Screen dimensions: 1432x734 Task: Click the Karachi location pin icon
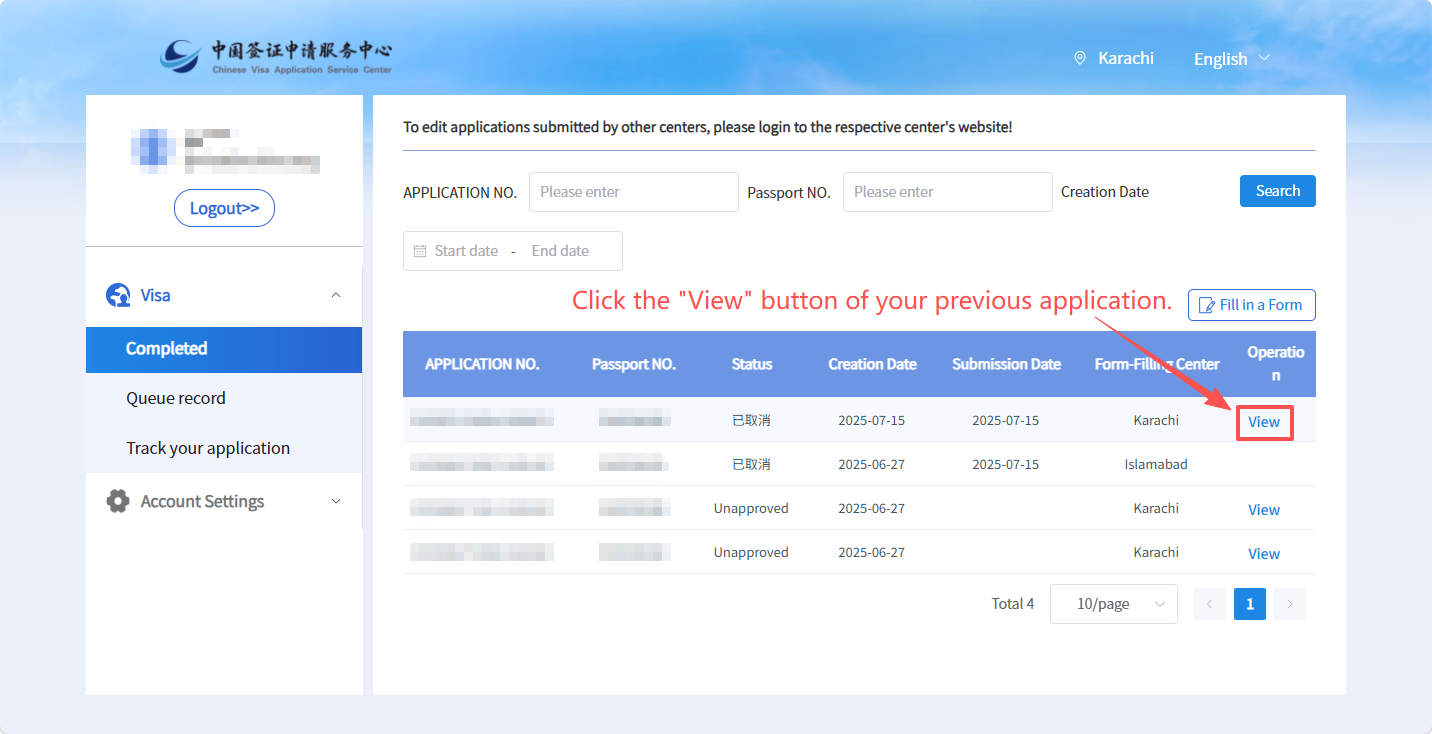pyautogui.click(x=1080, y=58)
